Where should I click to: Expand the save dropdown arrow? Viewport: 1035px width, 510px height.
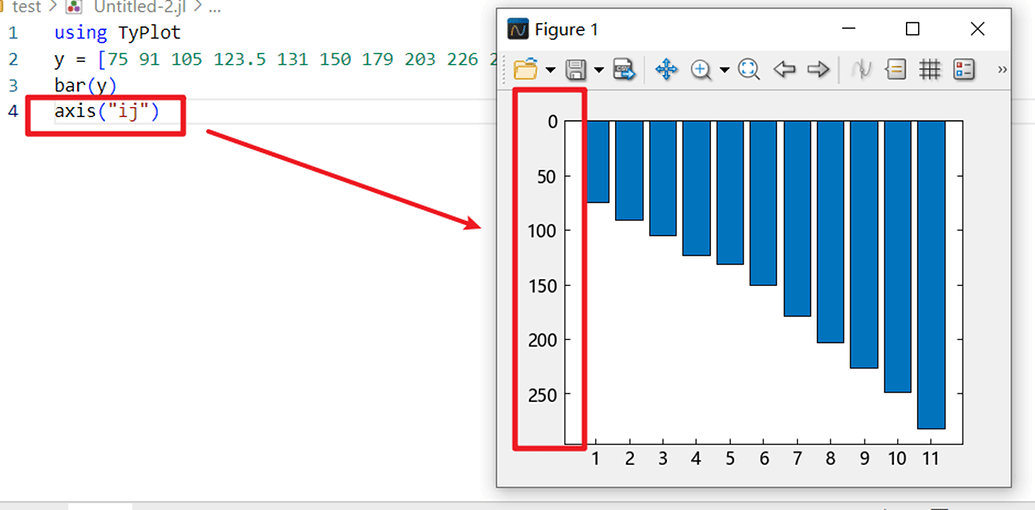599,70
